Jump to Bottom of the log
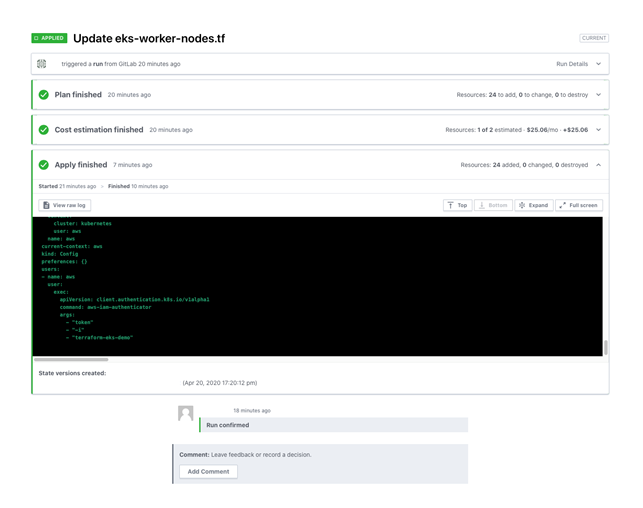Screen dimensions: 643x508 [493, 205]
